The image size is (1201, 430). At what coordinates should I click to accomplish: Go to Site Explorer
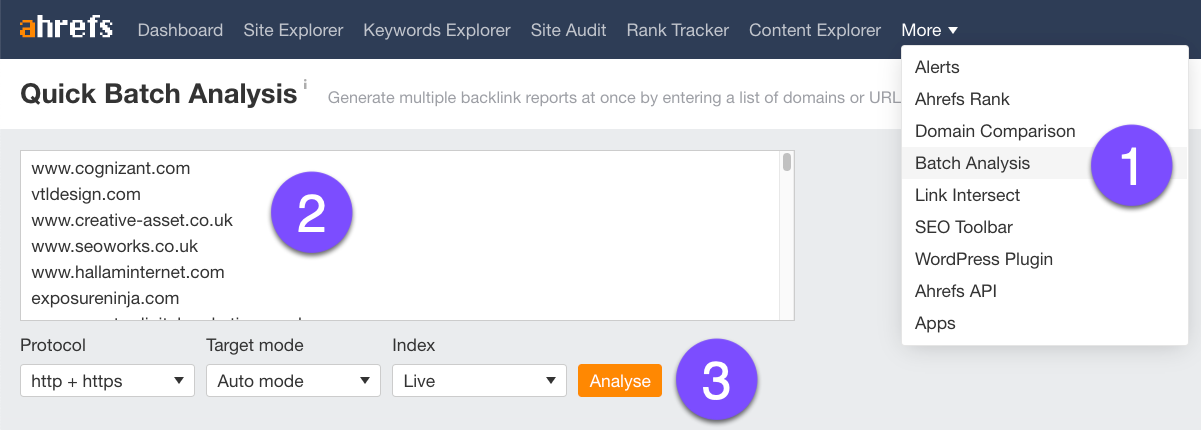tap(293, 30)
